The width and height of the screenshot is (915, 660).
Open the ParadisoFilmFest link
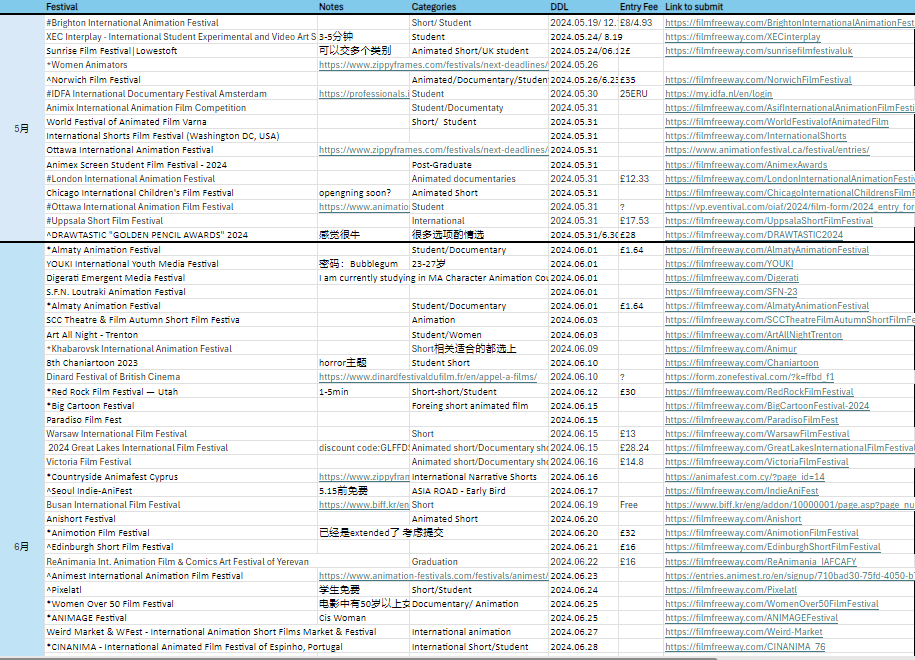point(752,420)
